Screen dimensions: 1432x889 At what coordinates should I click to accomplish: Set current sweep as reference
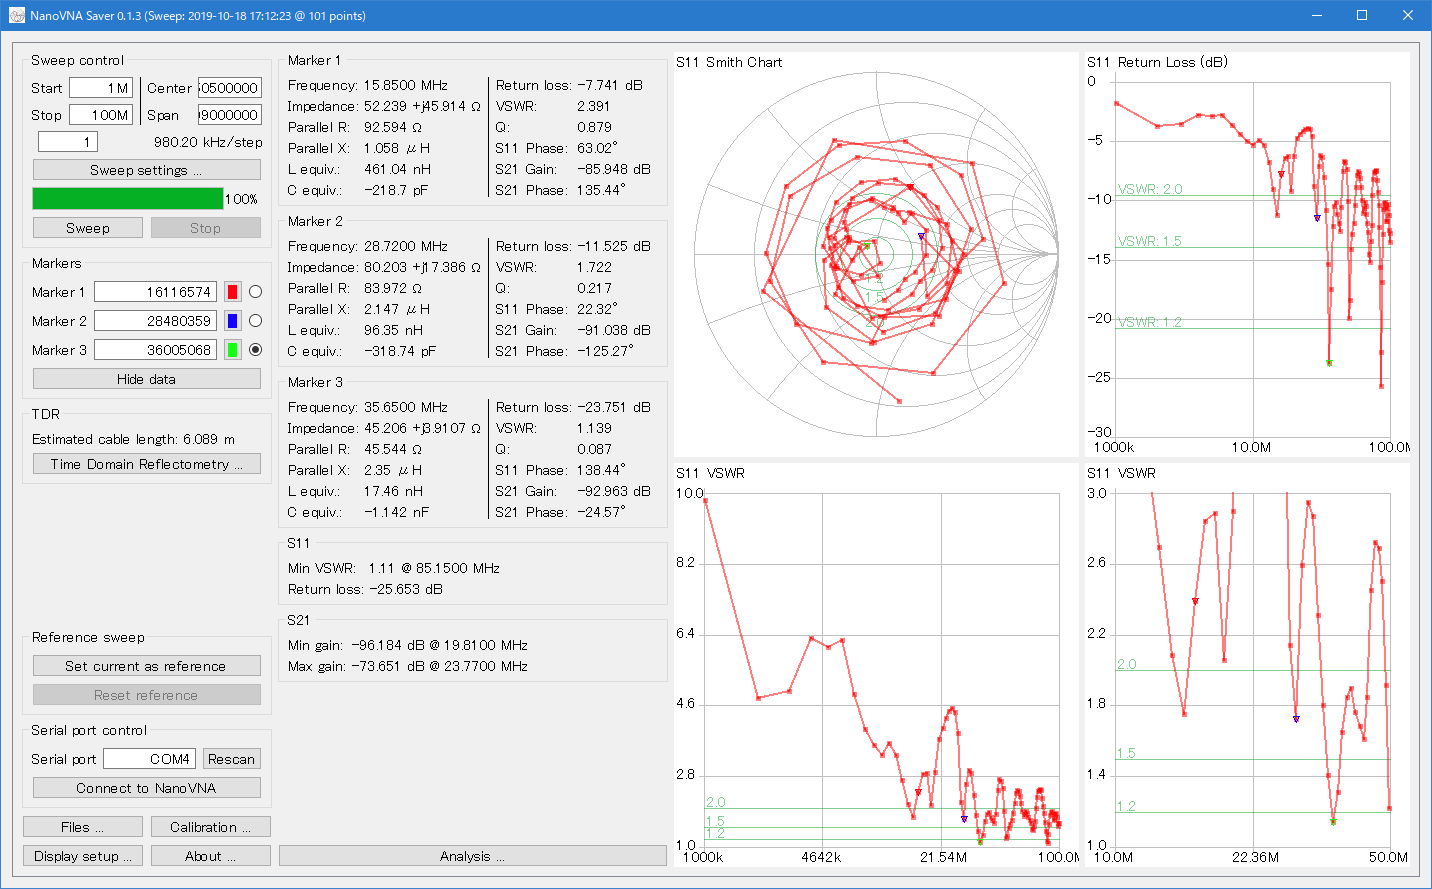tap(146, 666)
